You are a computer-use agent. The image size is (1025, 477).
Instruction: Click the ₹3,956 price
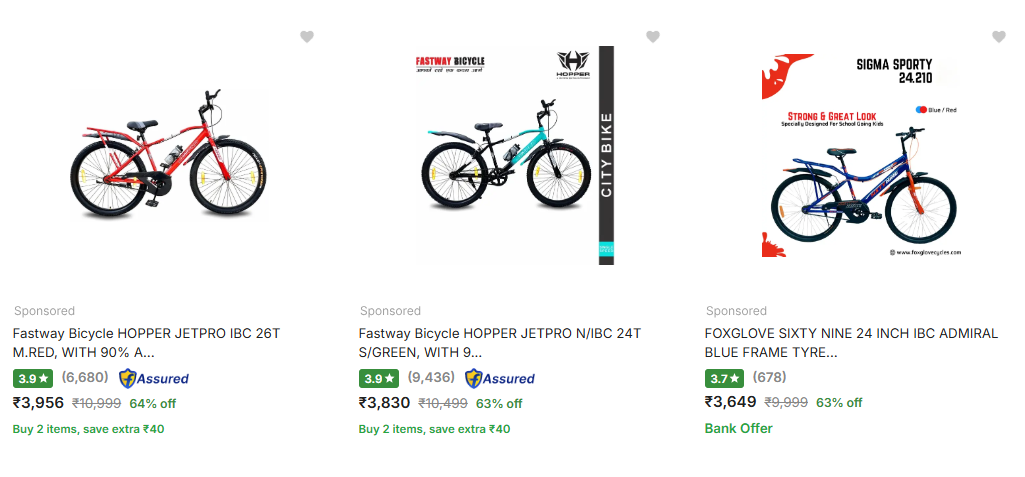click(38, 403)
